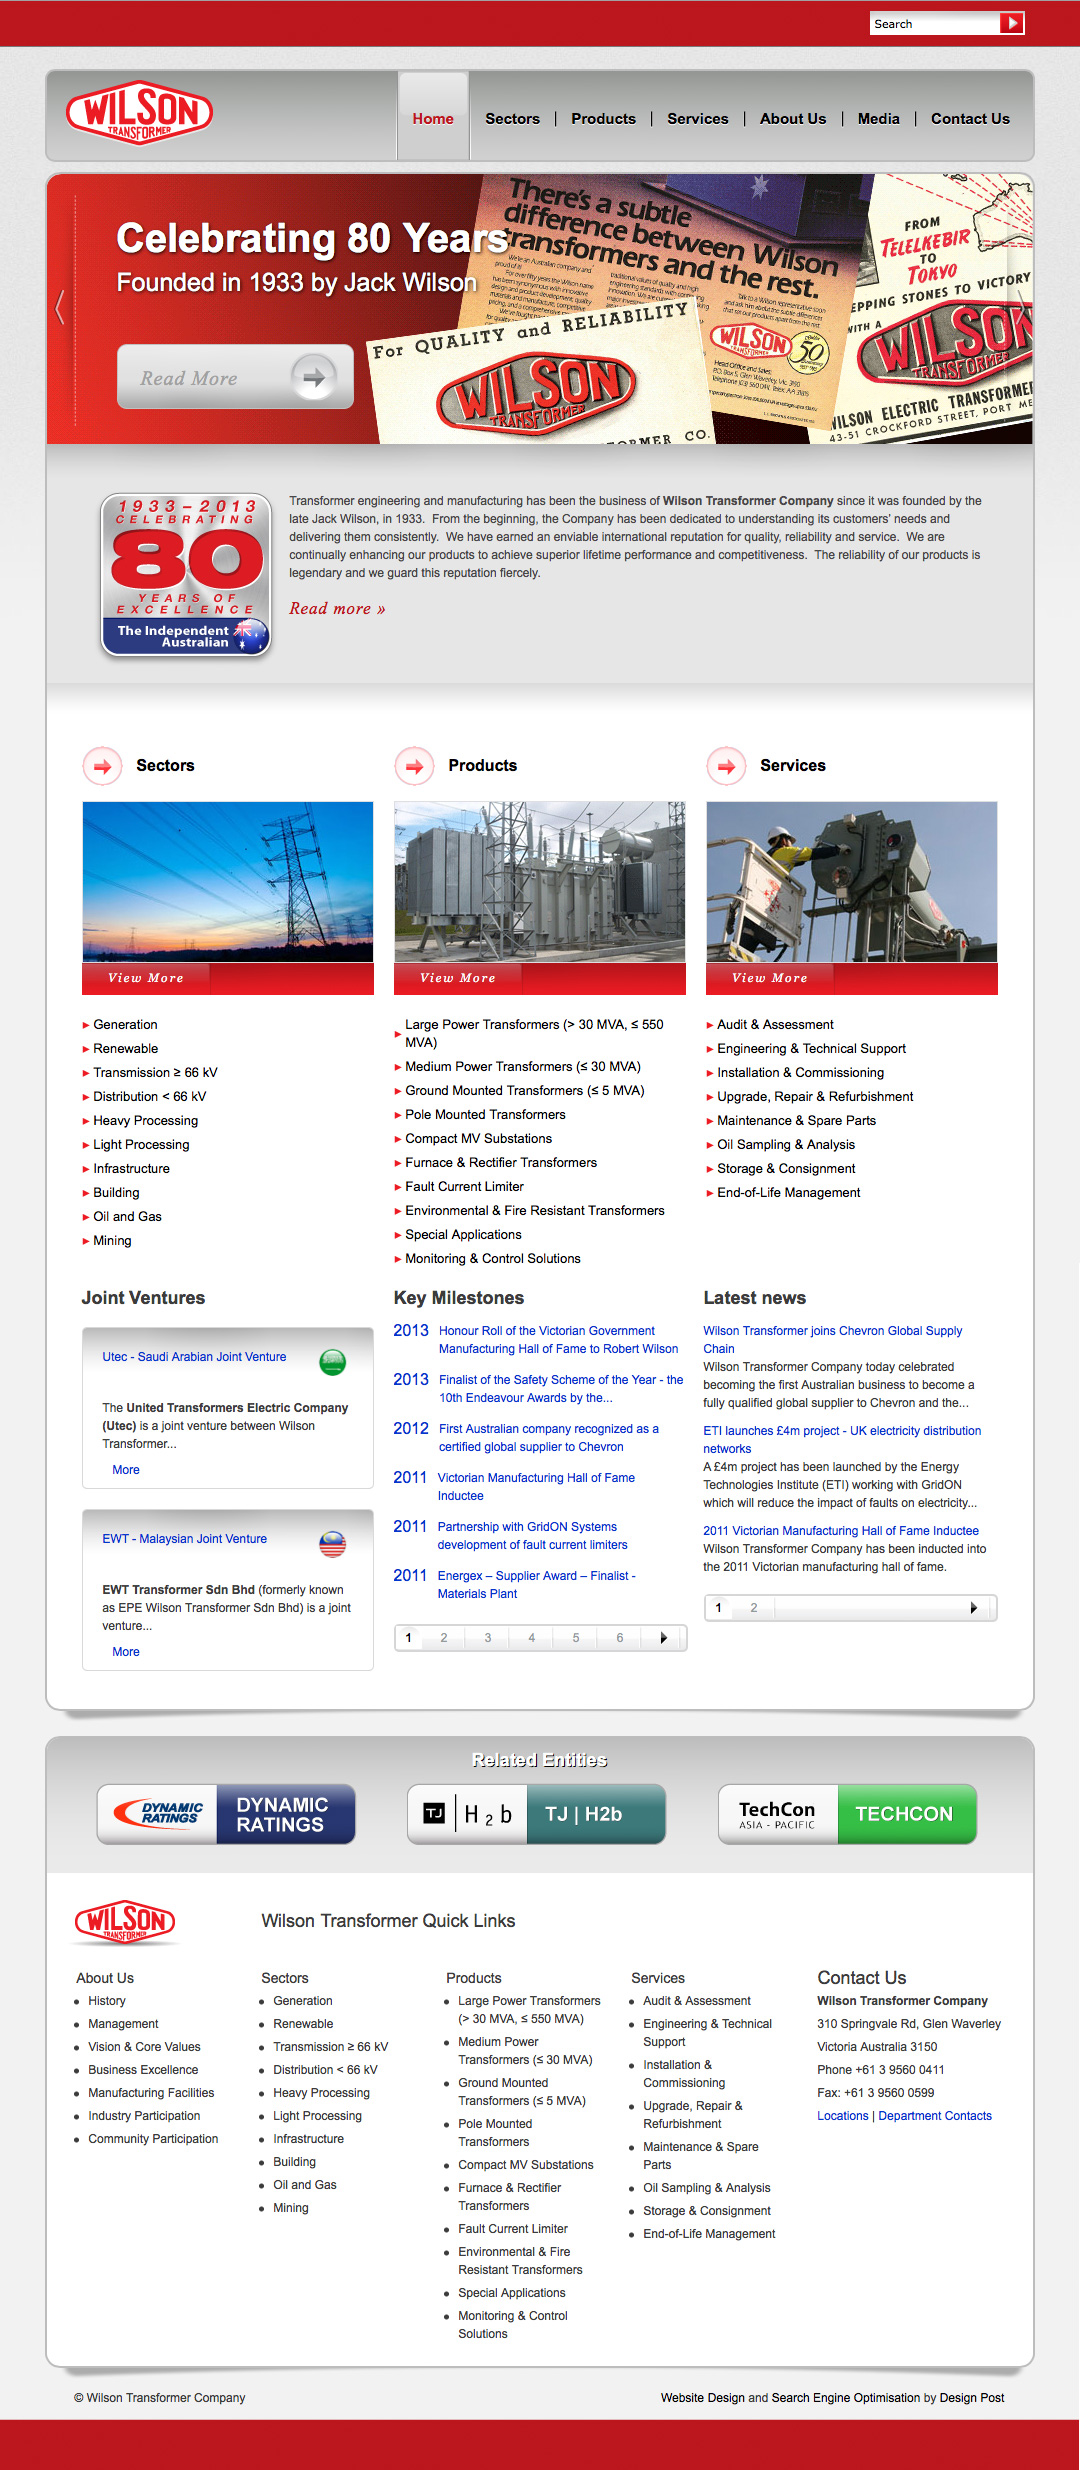1080x2470 pixels.
Task: Click the banner previous slide arrow
Action: pos(60,307)
